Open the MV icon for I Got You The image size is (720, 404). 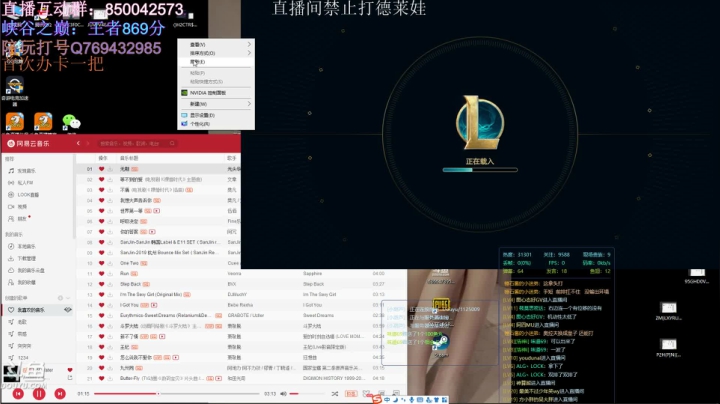pyautogui.click(x=154, y=305)
